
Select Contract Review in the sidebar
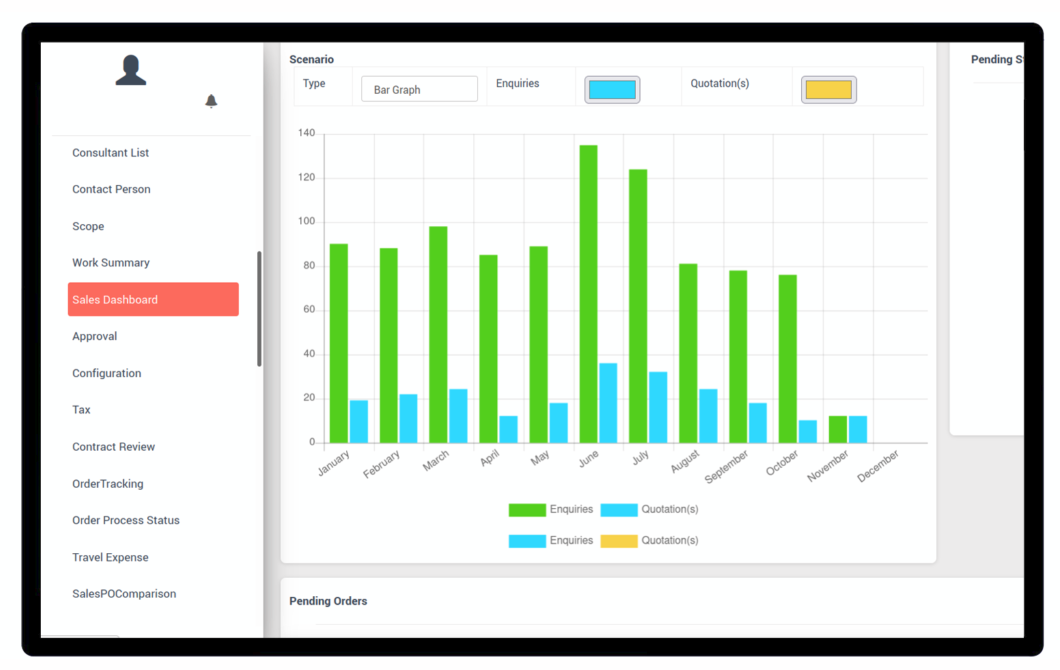point(114,447)
